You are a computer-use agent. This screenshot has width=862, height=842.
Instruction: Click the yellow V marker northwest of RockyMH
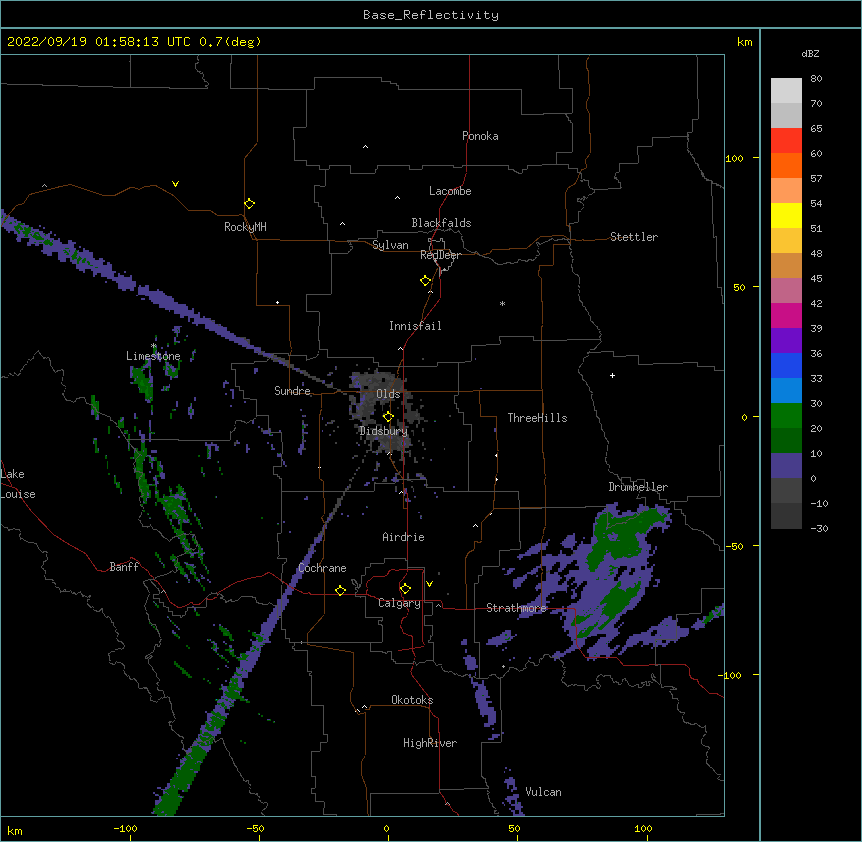[x=175, y=184]
